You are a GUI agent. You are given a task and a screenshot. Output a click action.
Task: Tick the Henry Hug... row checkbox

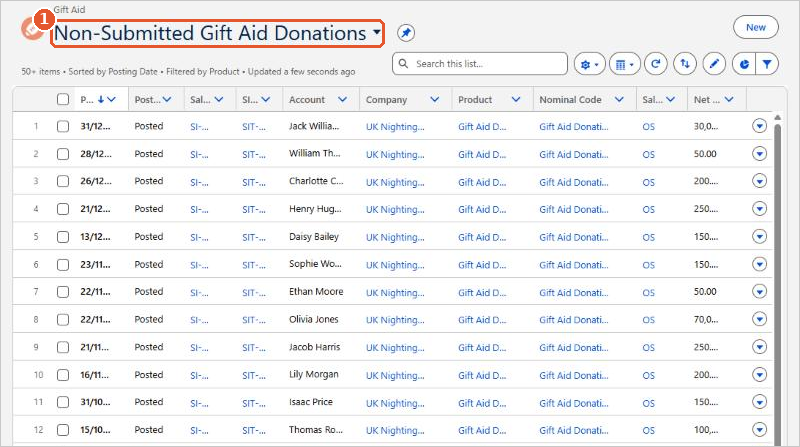tap(63, 209)
